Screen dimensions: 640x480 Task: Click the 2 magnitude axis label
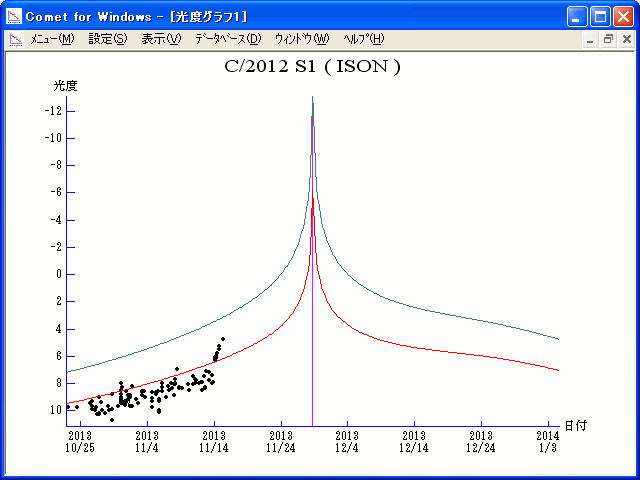click(x=59, y=301)
